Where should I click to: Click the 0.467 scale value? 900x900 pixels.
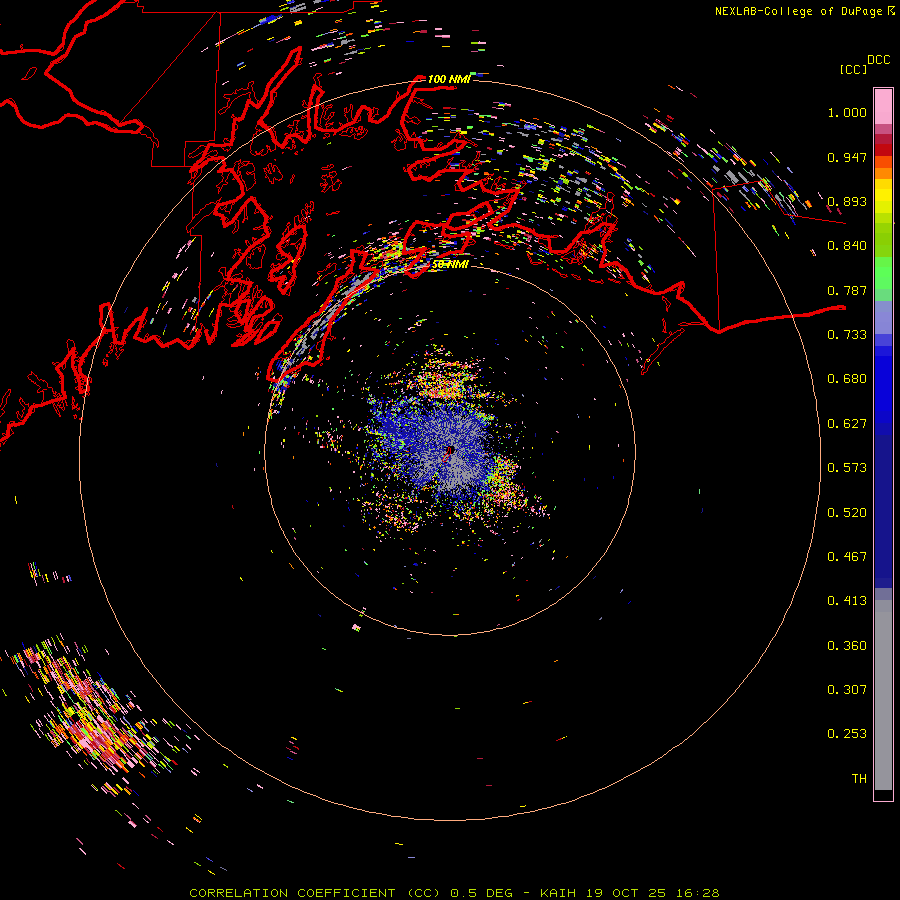pyautogui.click(x=847, y=557)
